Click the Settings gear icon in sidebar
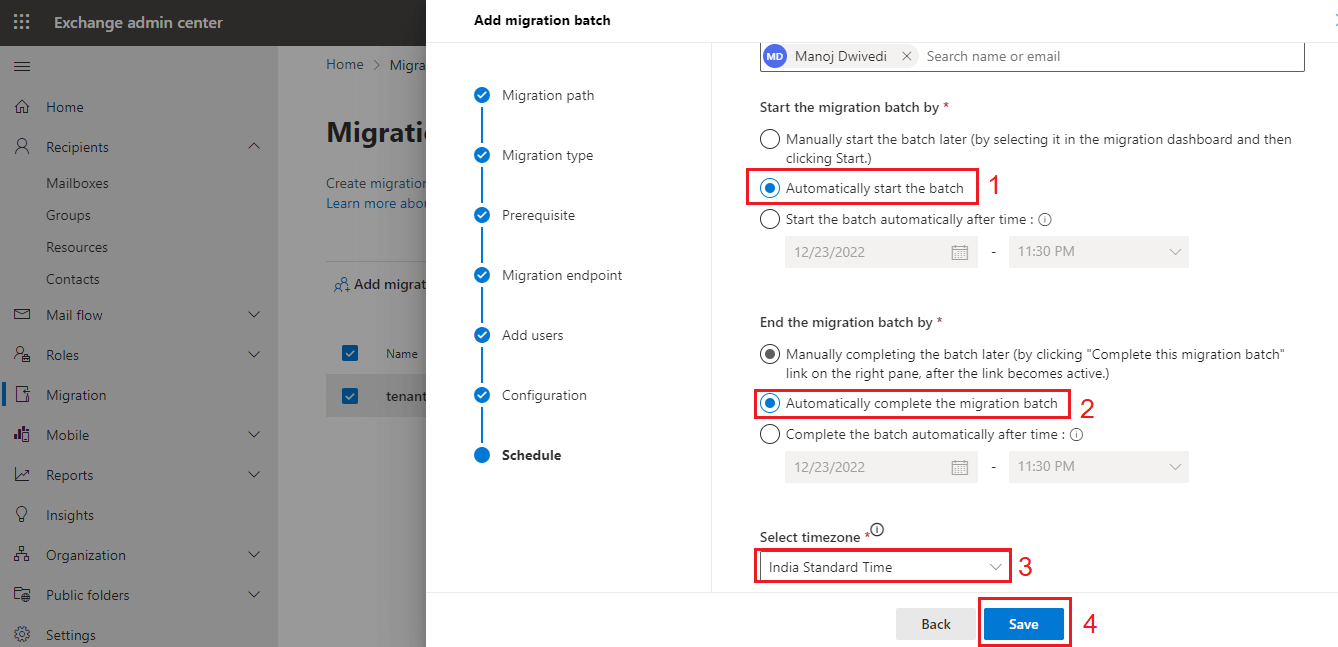This screenshot has width=1338, height=647. (22, 635)
